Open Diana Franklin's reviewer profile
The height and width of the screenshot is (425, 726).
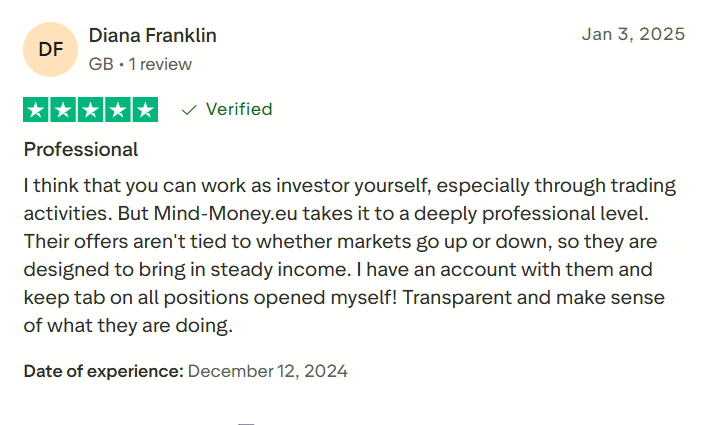[152, 35]
